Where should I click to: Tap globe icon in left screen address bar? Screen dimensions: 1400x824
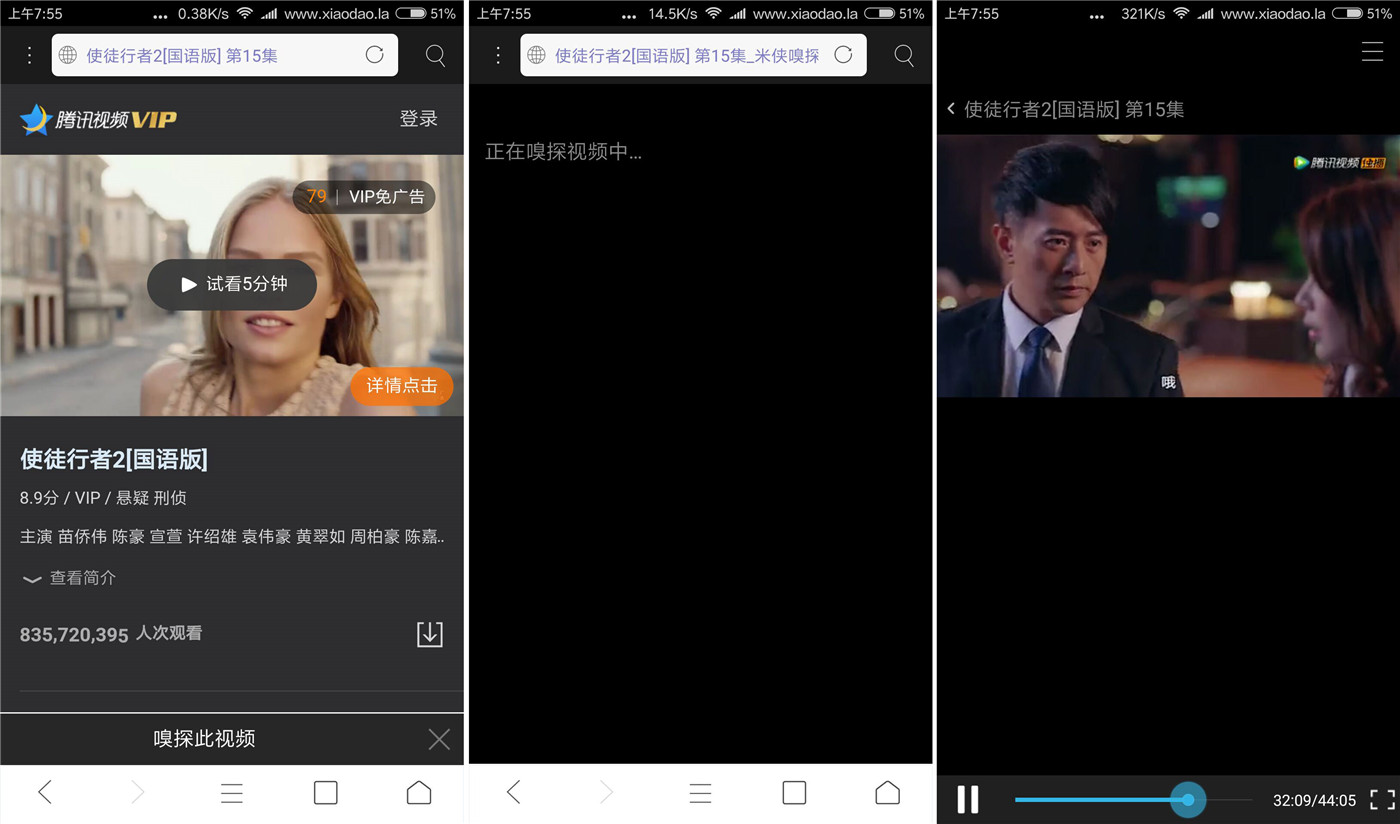(x=68, y=55)
